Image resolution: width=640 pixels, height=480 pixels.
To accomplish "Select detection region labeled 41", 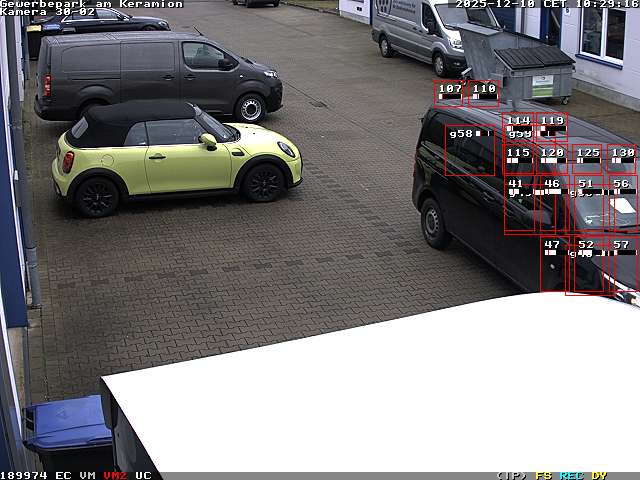I will [x=518, y=205].
